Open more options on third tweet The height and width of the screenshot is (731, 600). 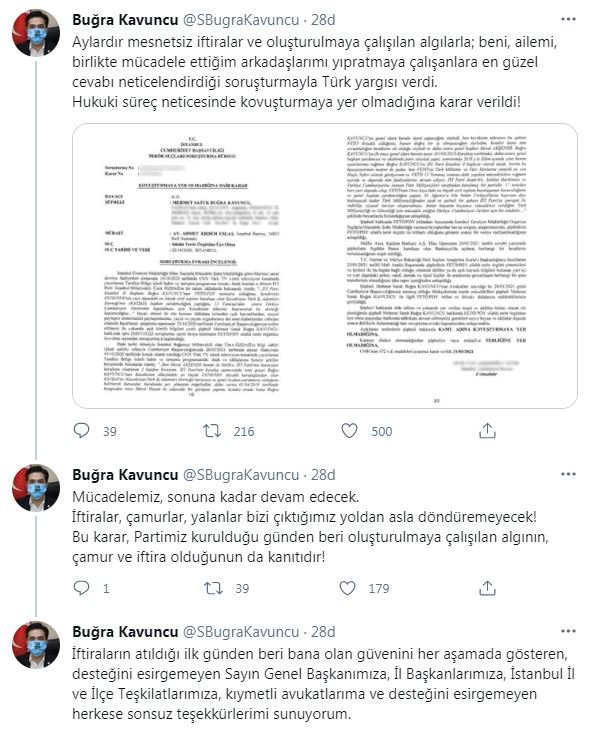[568, 632]
